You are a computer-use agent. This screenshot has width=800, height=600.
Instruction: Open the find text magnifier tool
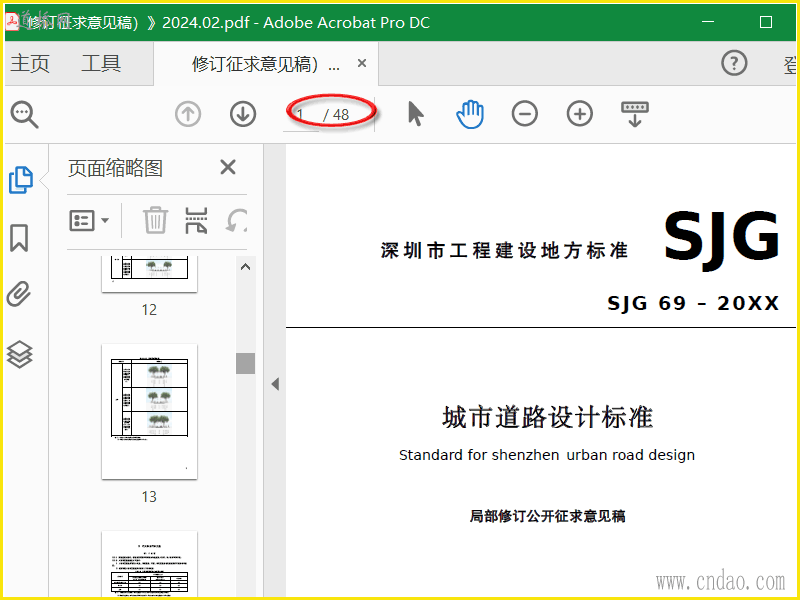pos(24,114)
